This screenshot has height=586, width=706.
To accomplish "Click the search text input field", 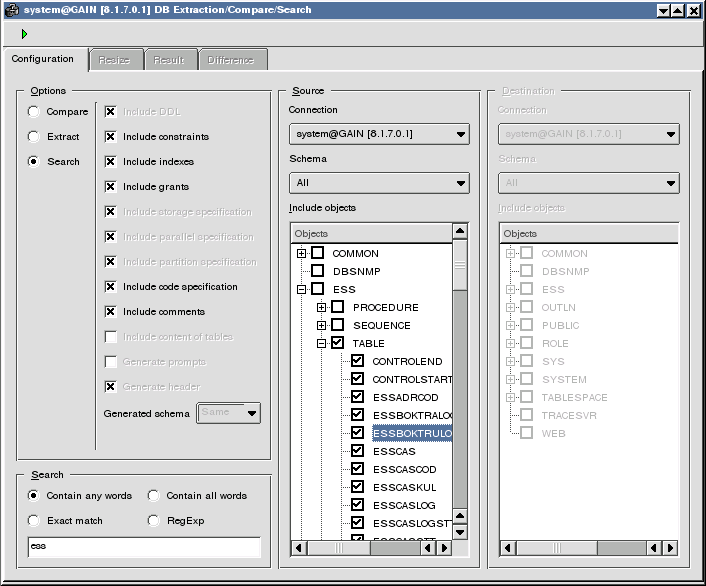I will tap(143, 547).
